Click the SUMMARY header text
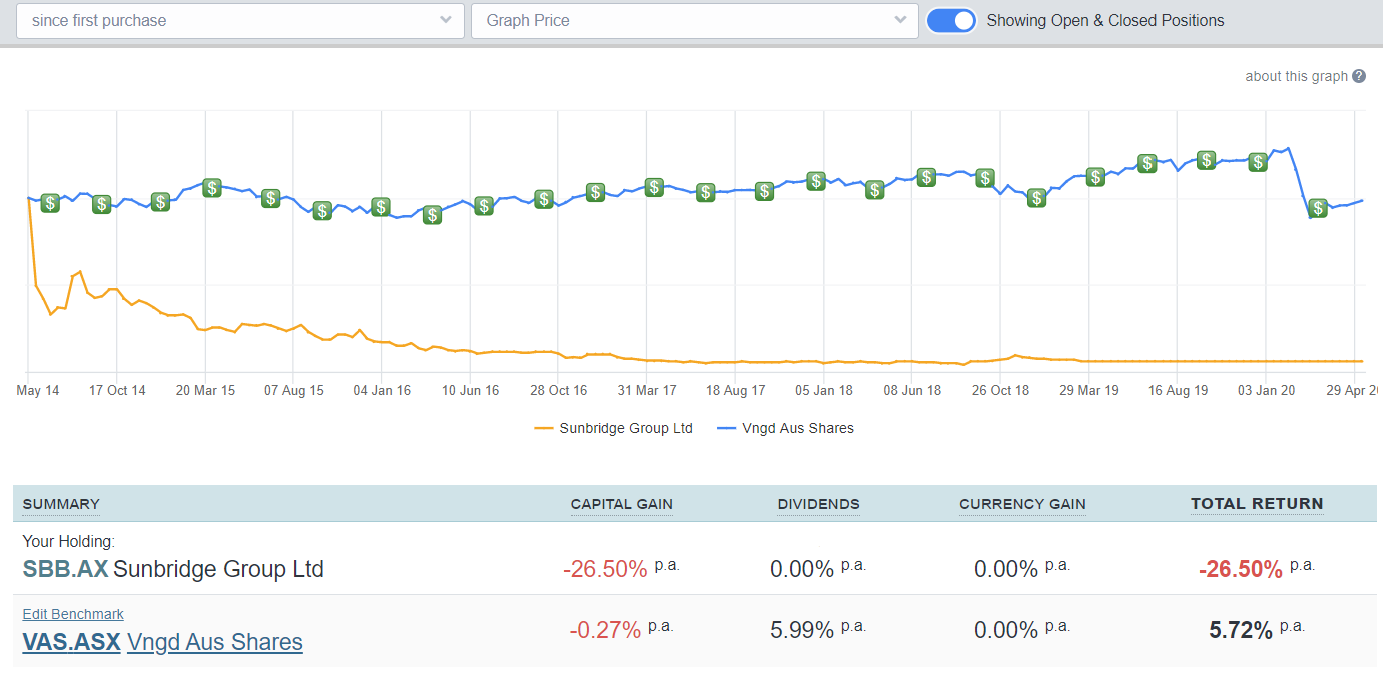 (61, 504)
